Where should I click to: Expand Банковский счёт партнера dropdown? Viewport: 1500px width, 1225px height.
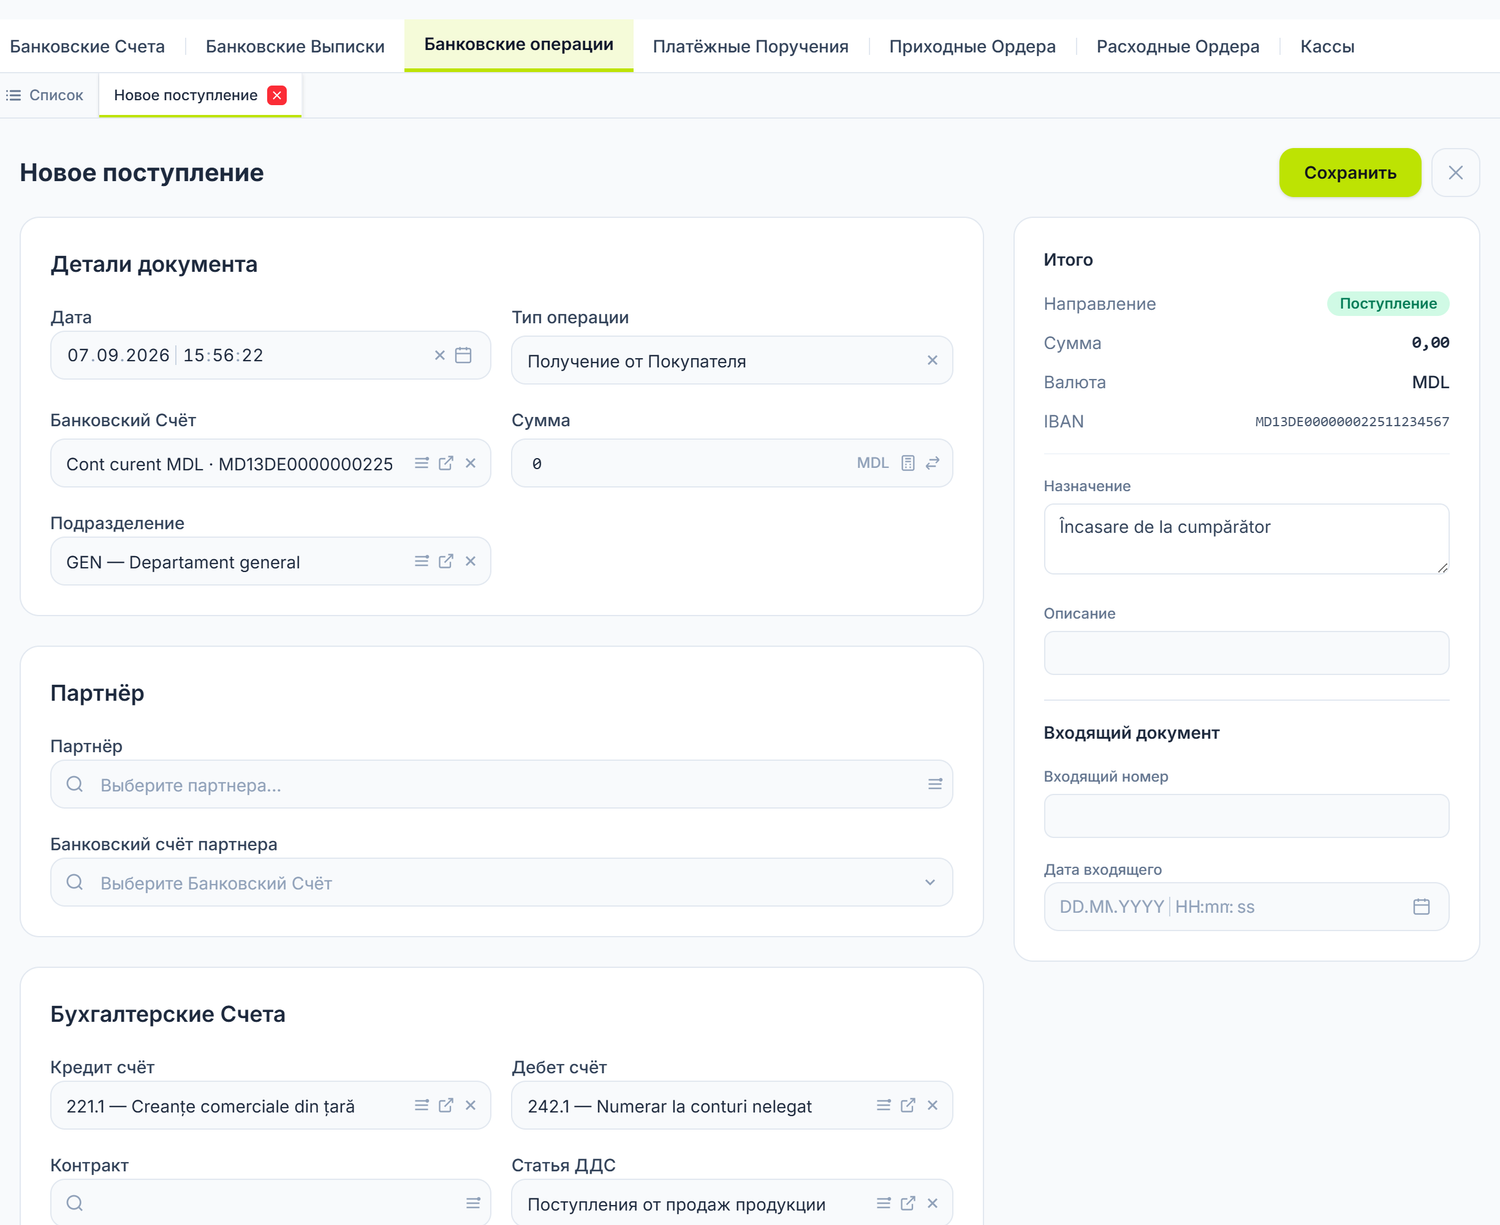coord(930,882)
